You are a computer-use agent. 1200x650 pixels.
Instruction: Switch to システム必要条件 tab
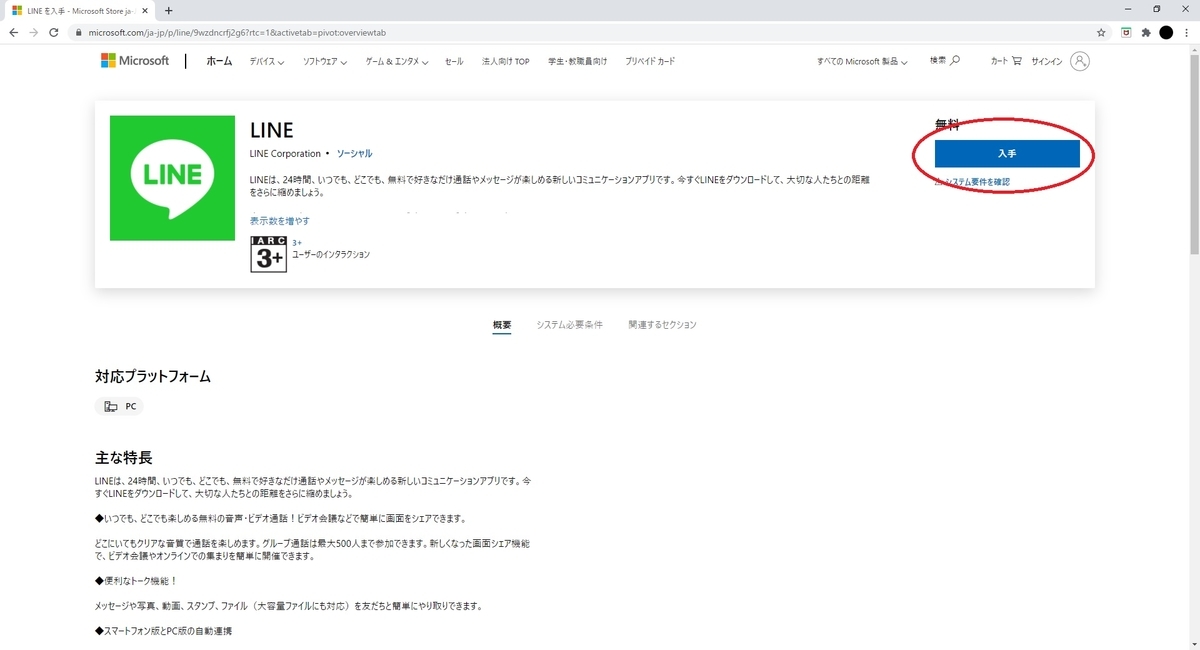click(569, 325)
